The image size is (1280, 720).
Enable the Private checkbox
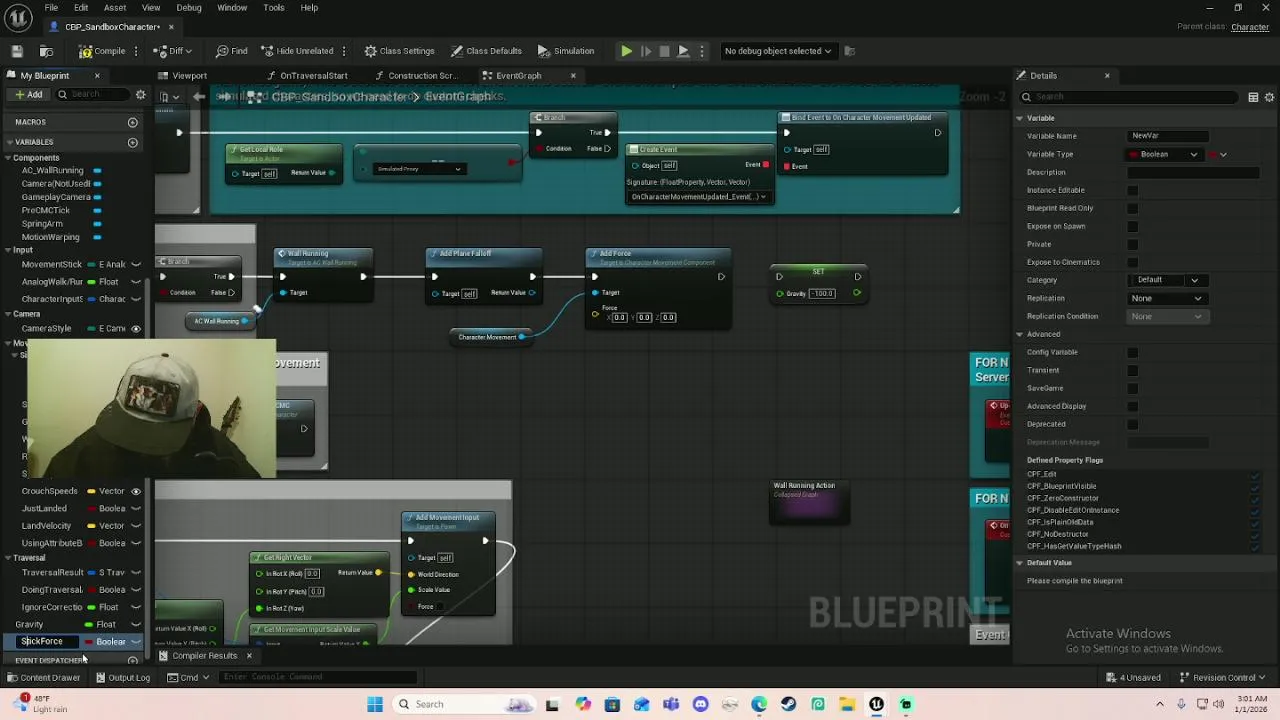click(x=1132, y=244)
